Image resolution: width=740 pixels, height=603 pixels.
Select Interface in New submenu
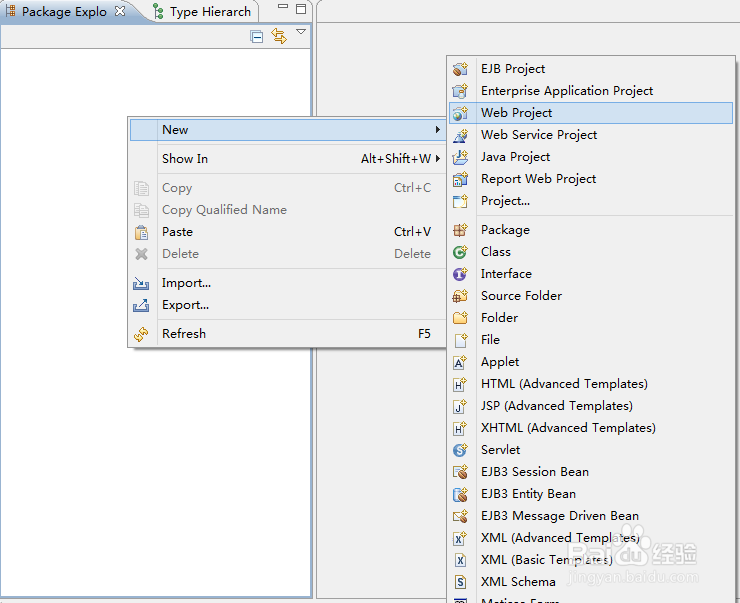coord(591,274)
